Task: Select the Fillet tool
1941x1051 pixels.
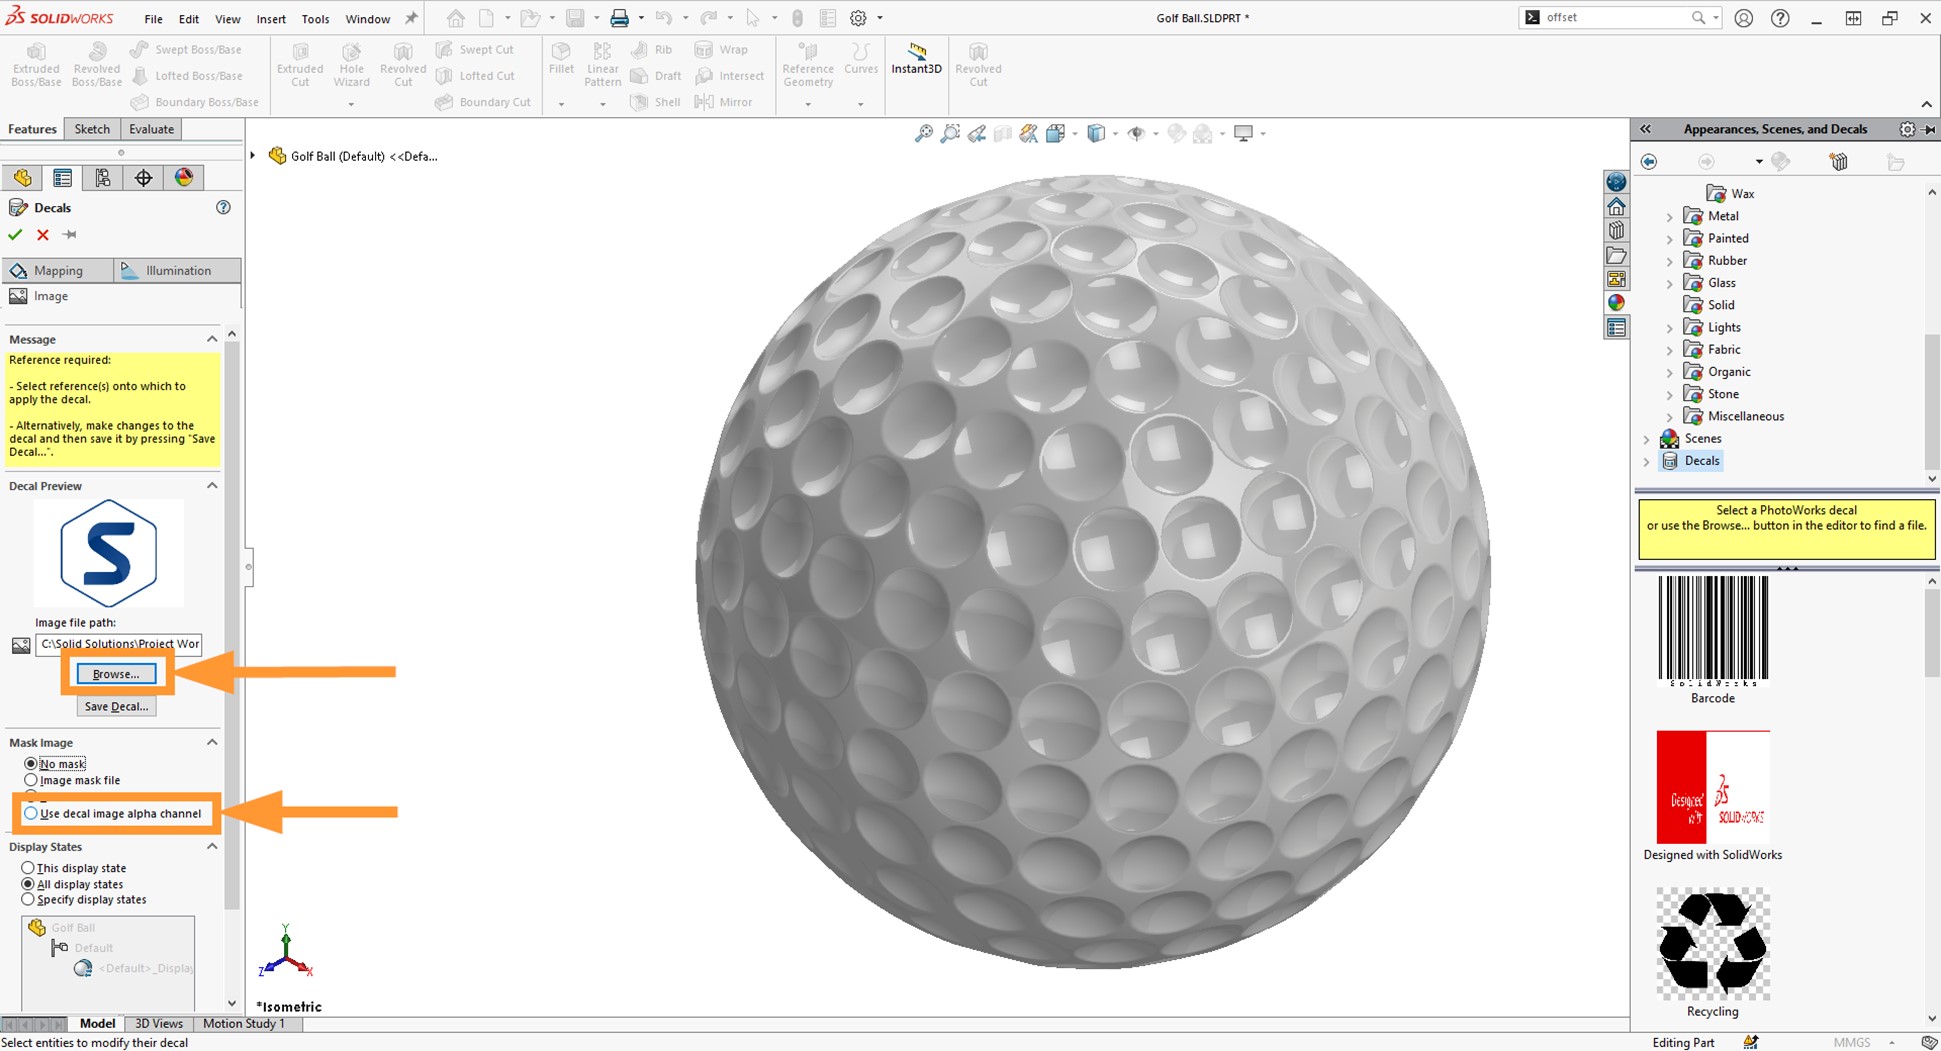Action: [560, 64]
